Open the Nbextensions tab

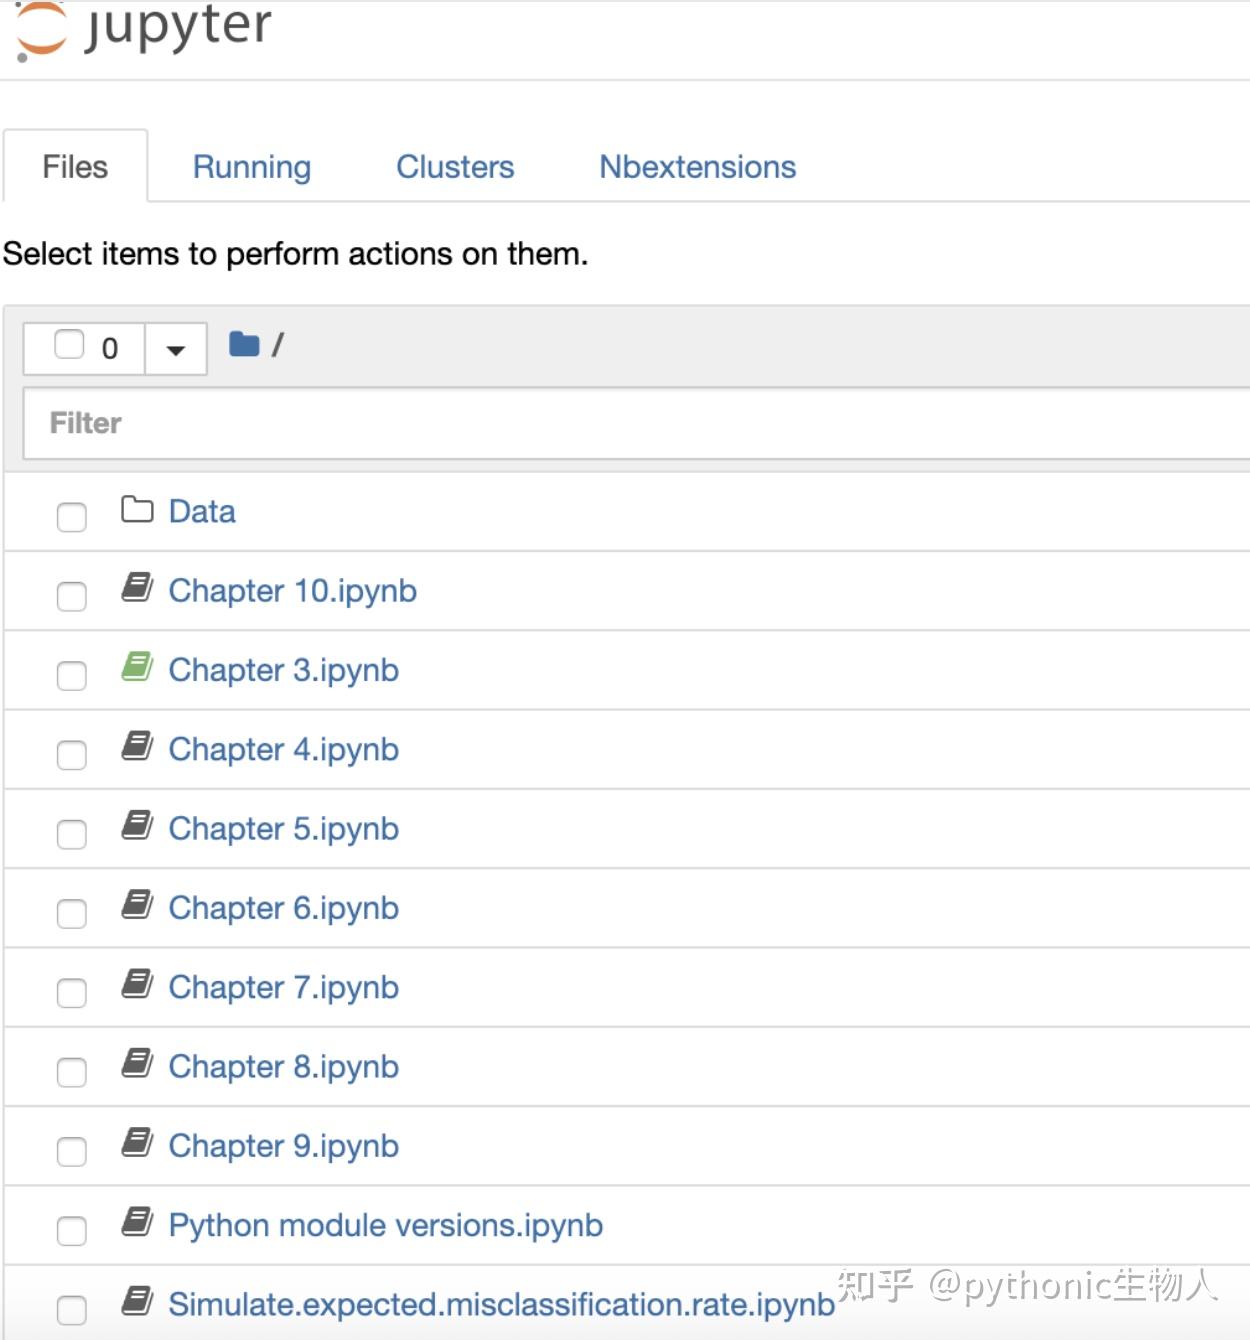[x=697, y=167]
